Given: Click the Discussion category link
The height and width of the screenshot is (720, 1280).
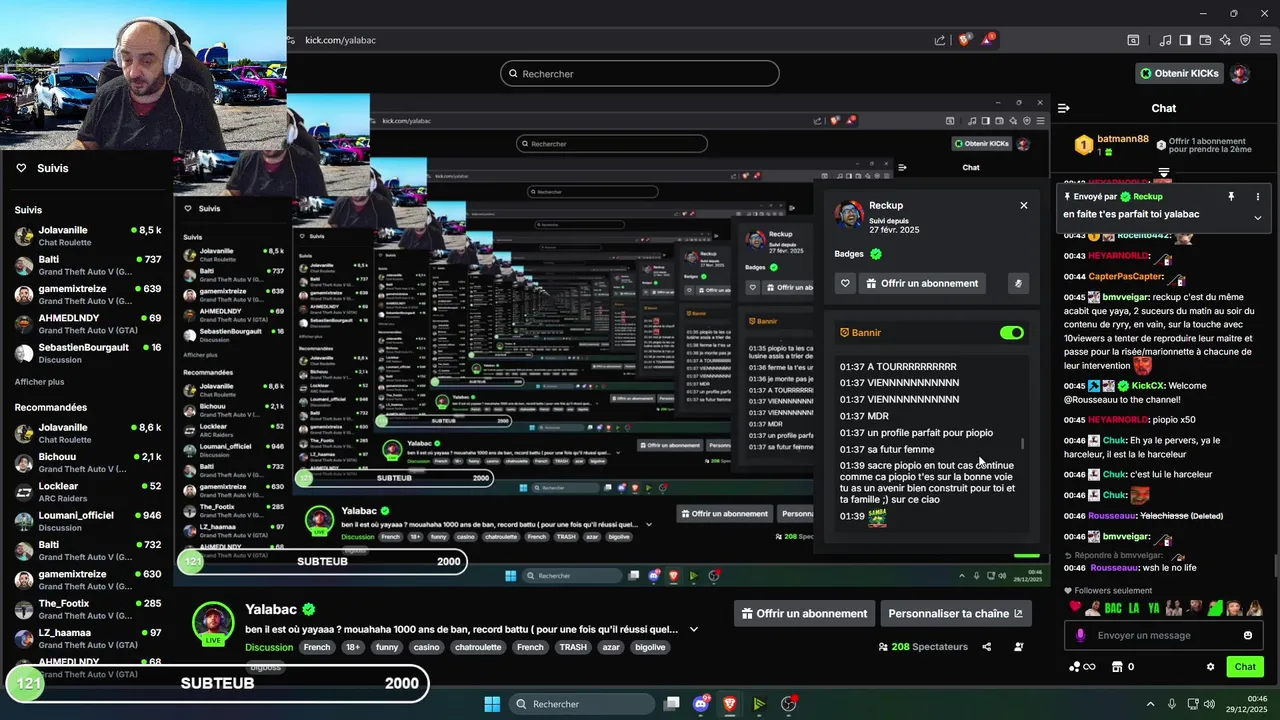Looking at the screenshot, I should (269, 647).
